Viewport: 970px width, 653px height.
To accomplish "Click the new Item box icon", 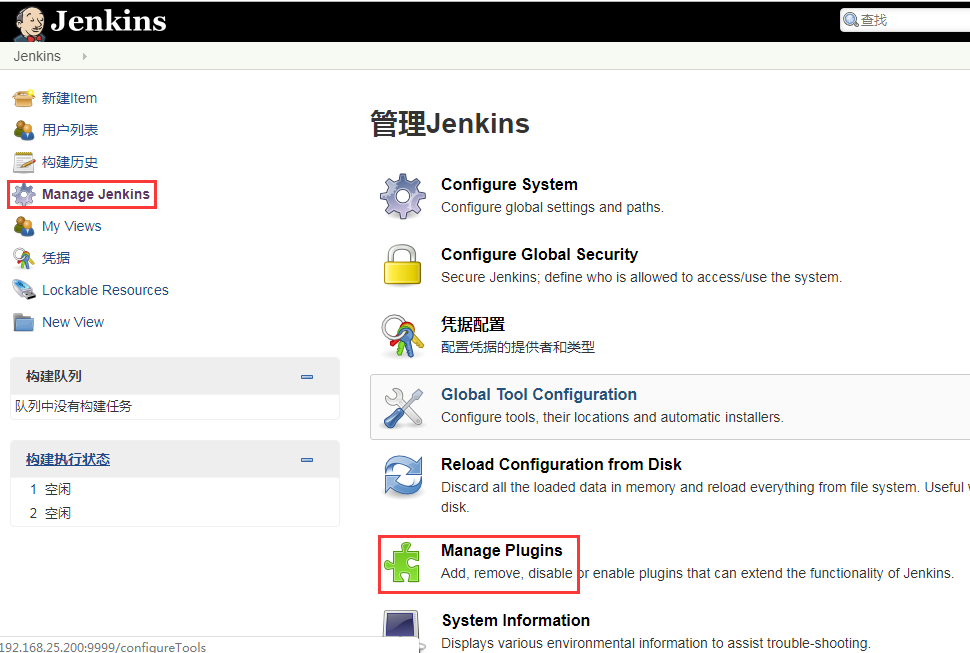I will pos(24,98).
